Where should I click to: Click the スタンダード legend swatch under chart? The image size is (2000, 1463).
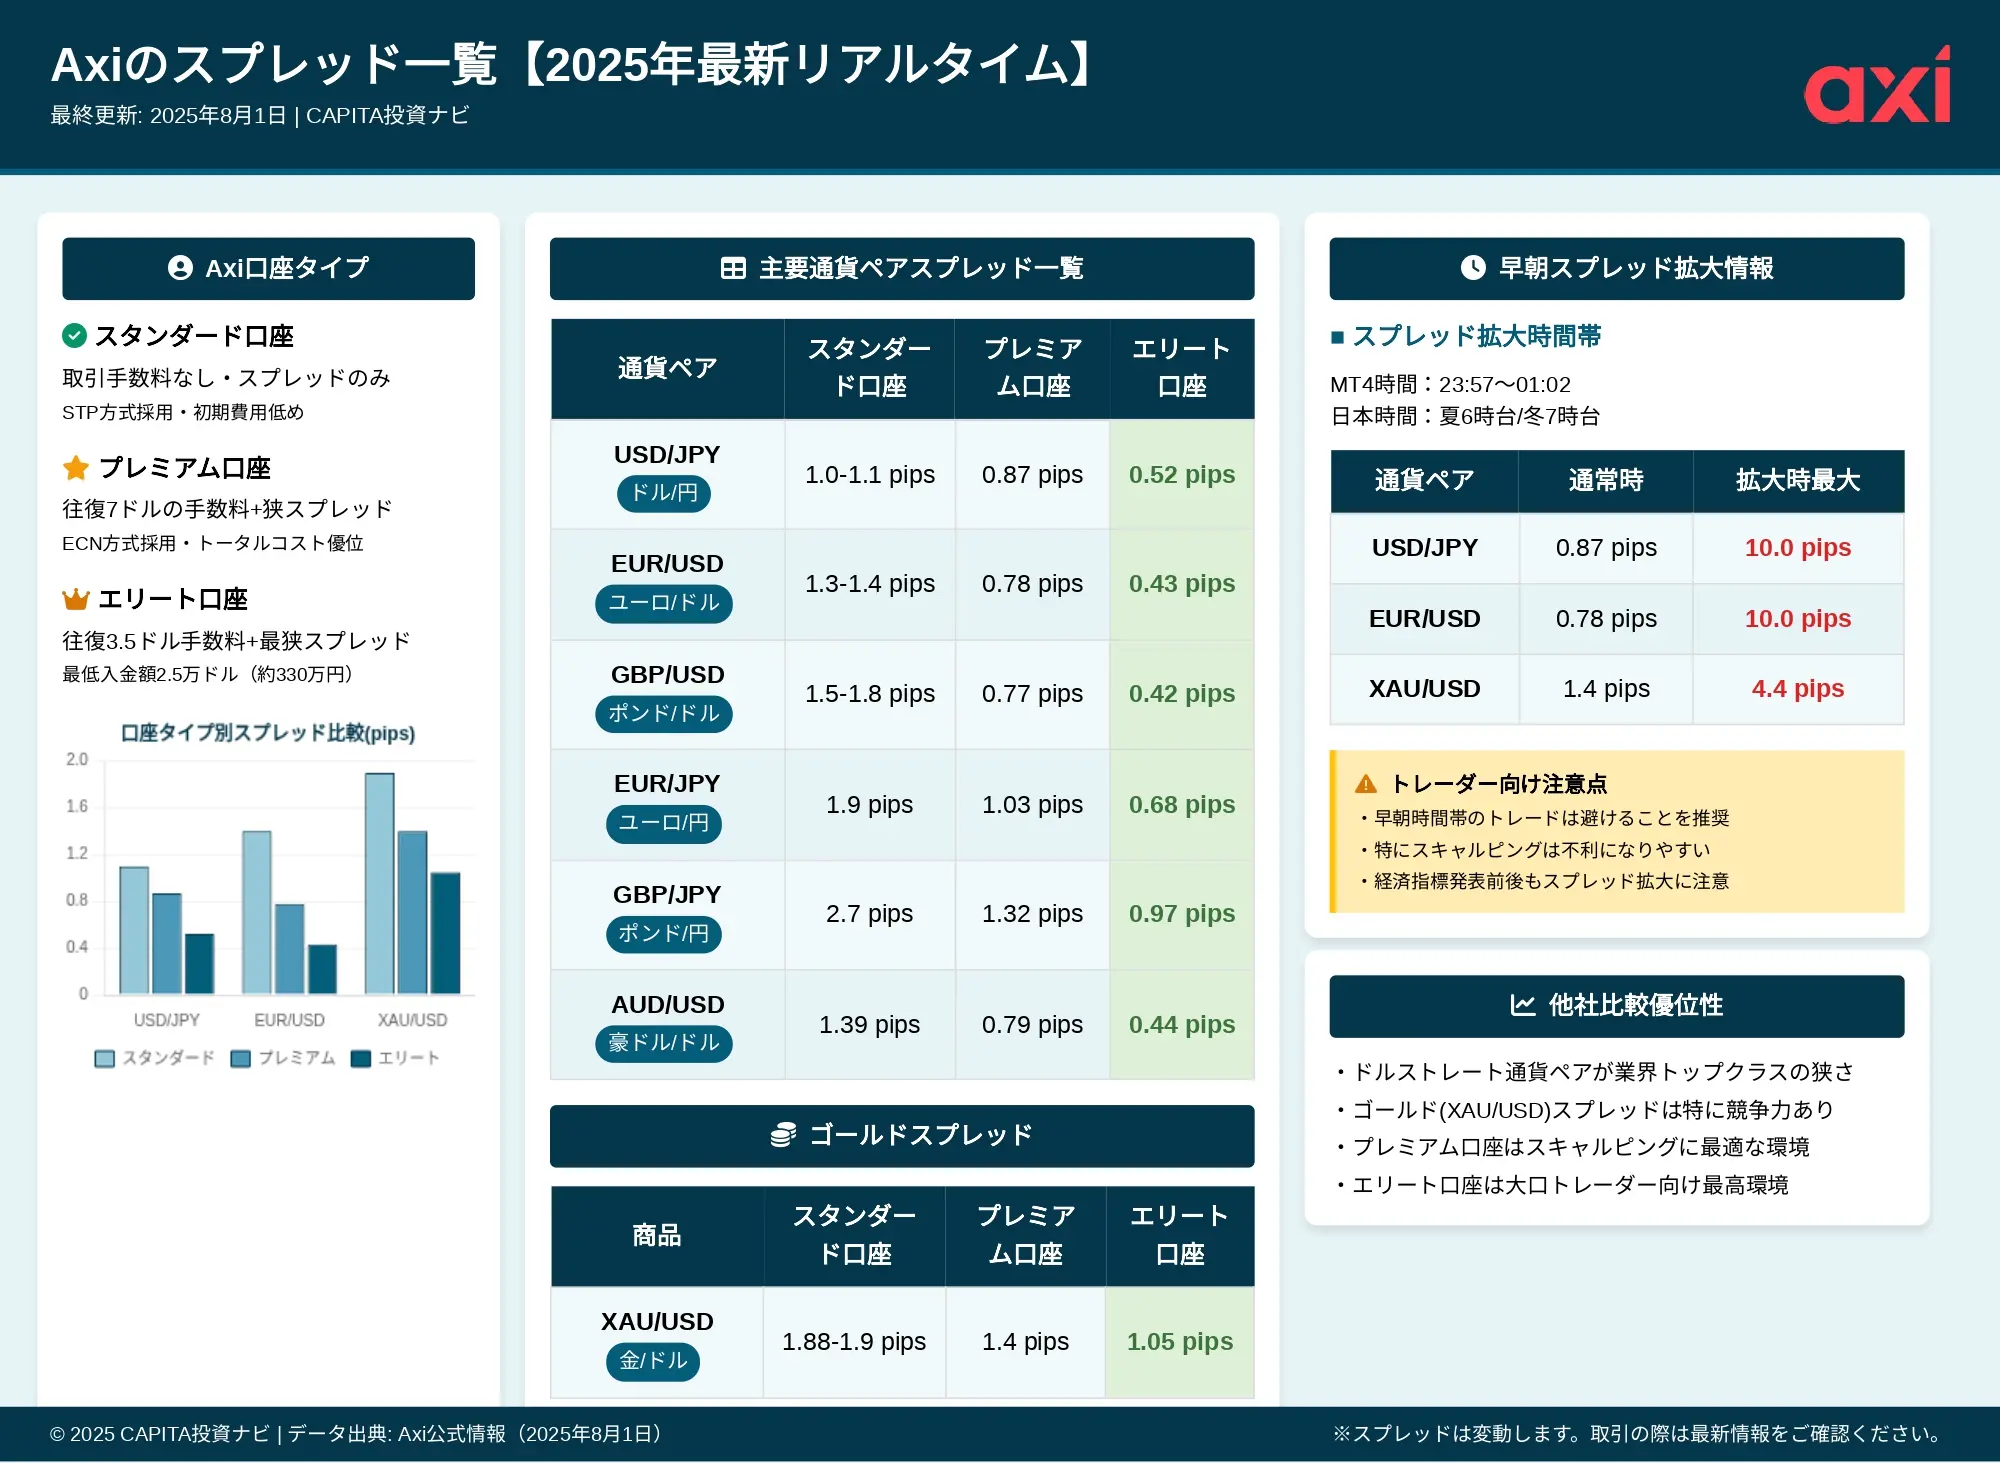click(x=104, y=1058)
